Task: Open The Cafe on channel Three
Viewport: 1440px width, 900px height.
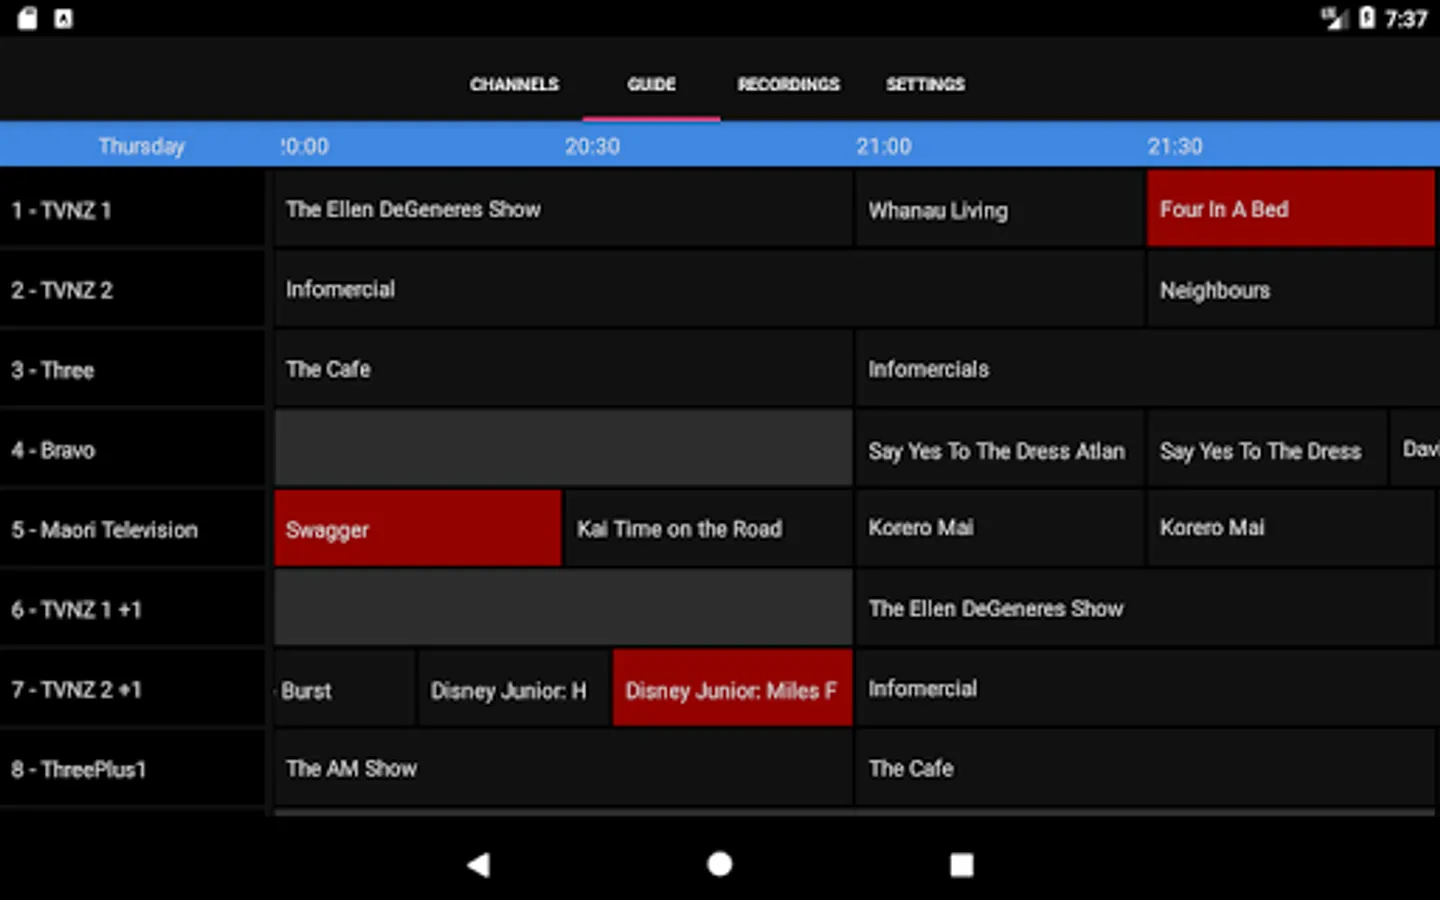Action: point(563,369)
